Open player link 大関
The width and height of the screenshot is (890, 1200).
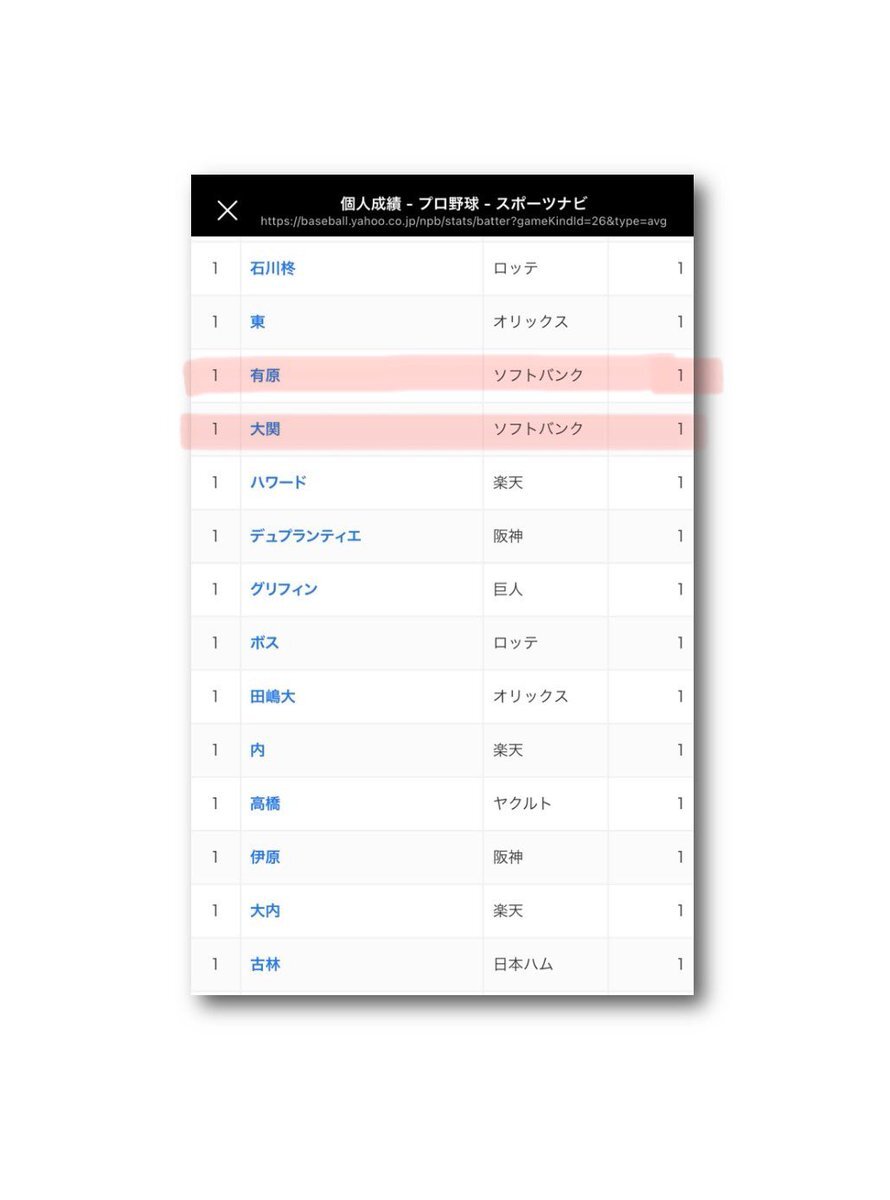tap(265, 429)
